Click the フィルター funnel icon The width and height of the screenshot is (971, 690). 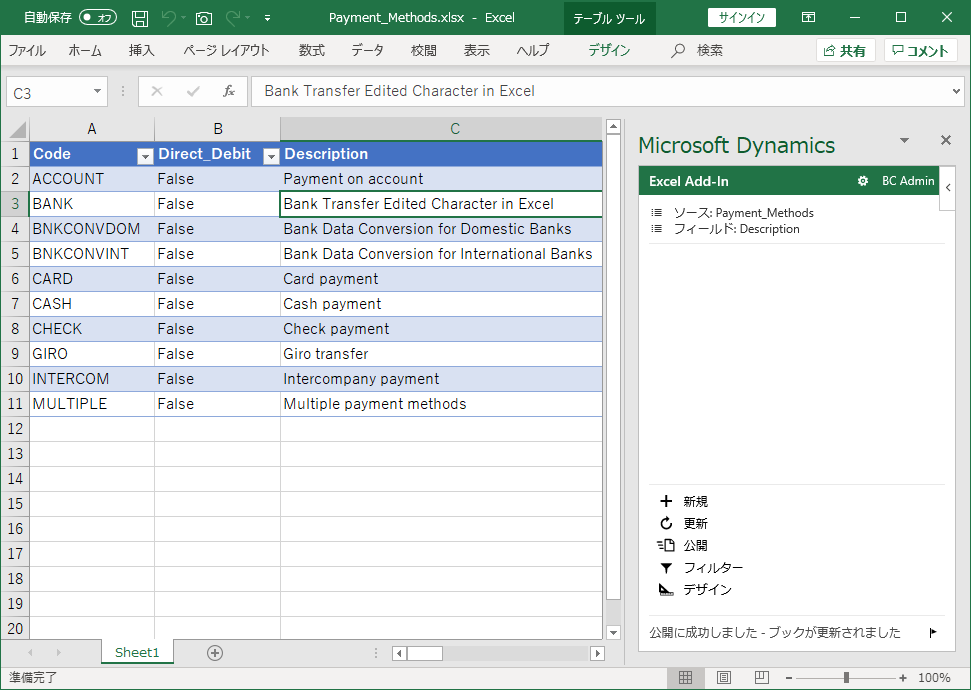tap(666, 567)
